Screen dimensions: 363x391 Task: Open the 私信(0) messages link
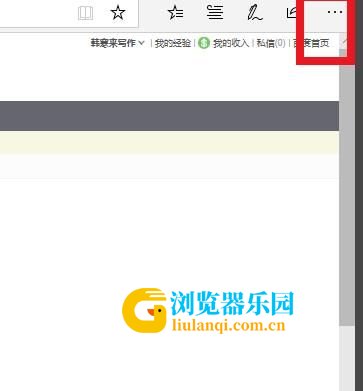point(271,43)
